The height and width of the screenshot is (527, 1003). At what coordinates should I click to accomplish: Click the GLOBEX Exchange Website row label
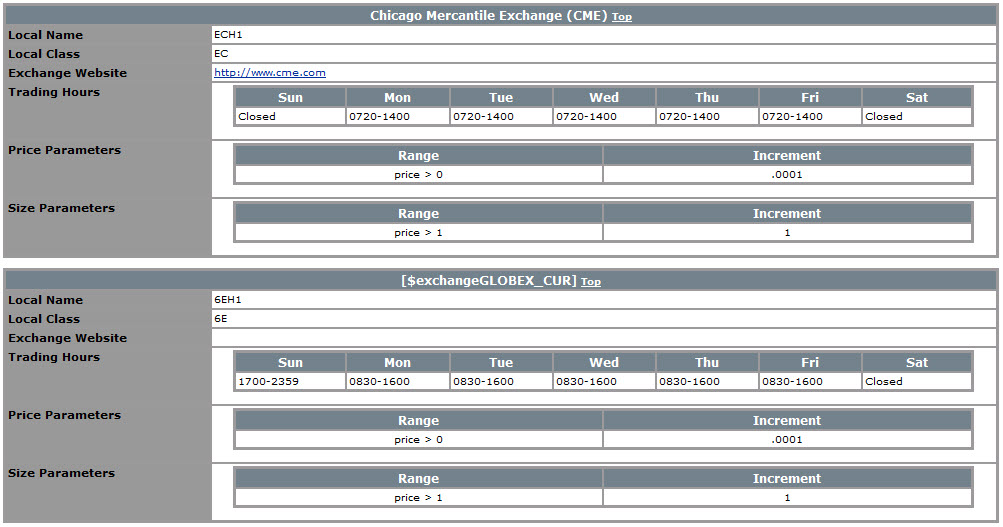(x=67, y=338)
